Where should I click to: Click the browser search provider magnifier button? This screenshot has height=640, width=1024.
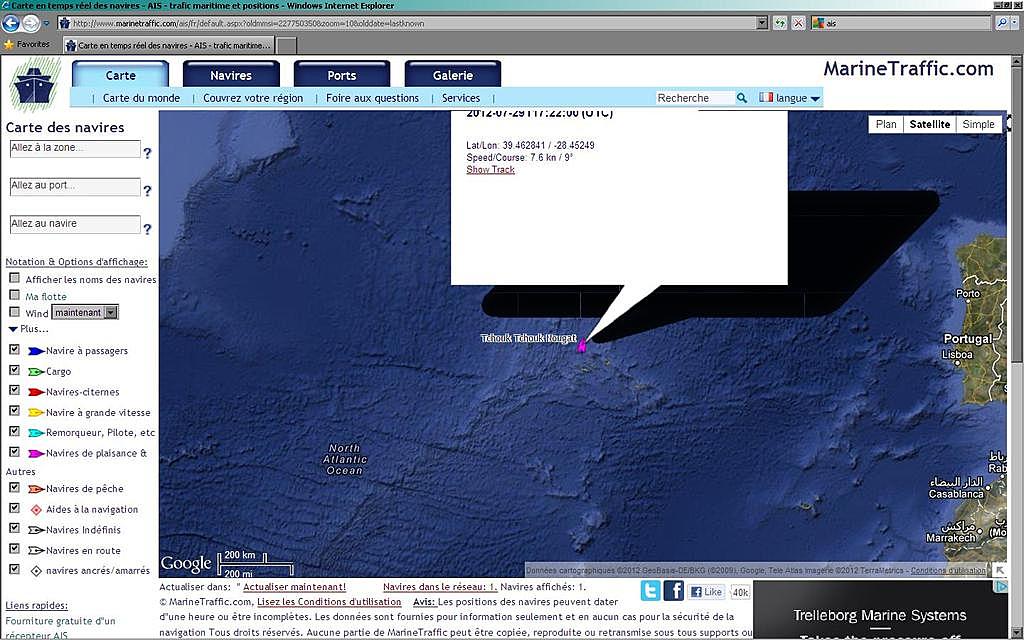(1002, 23)
